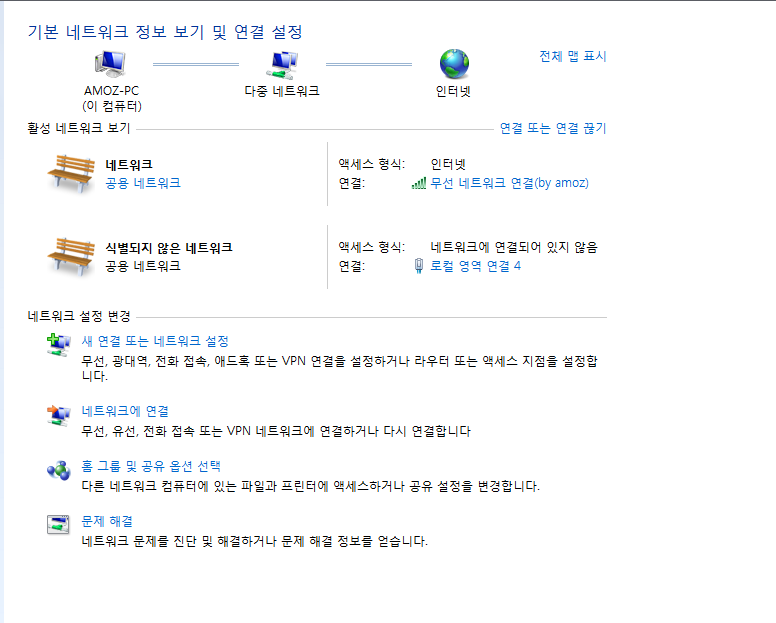Click the 다중 네트워크 icon
Viewport: 776px width, 623px height.
[282, 64]
